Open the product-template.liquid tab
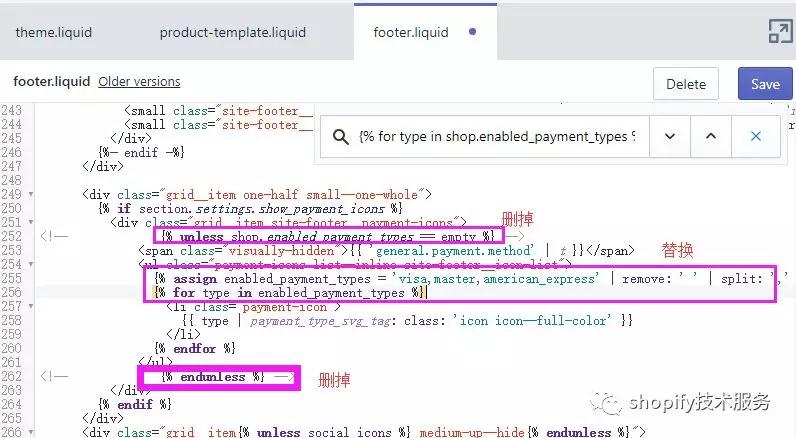796x438 pixels. pos(233,32)
